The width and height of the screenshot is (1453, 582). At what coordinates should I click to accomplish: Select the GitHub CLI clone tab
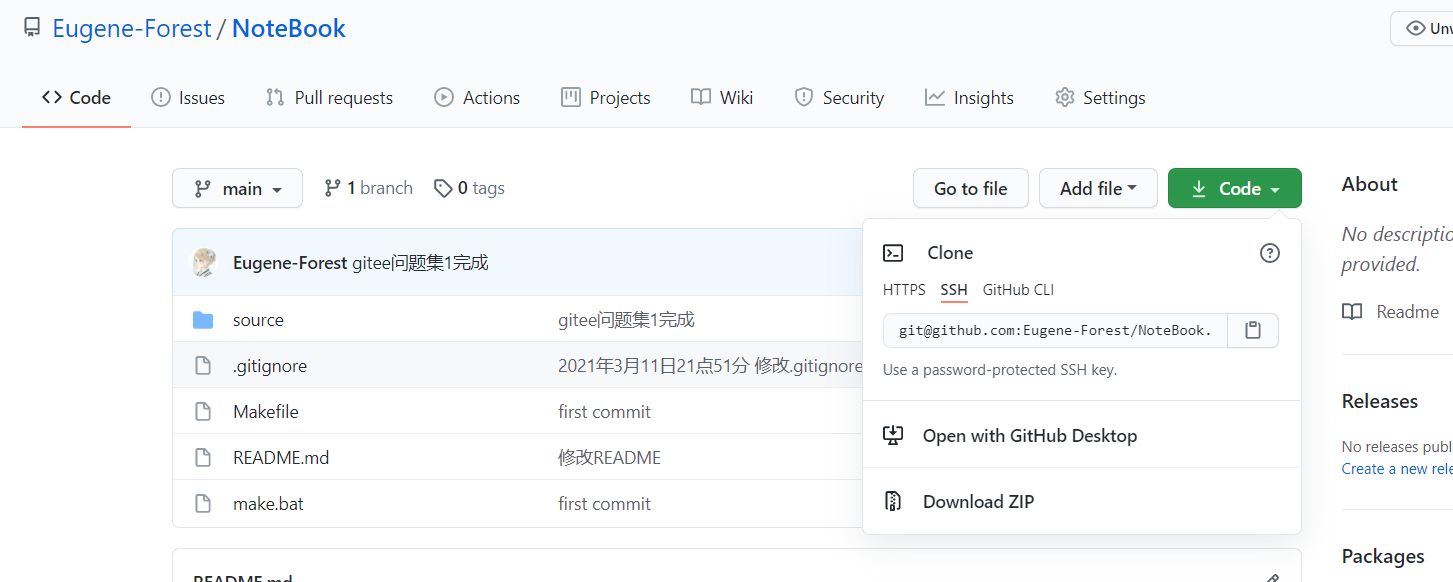click(1018, 290)
